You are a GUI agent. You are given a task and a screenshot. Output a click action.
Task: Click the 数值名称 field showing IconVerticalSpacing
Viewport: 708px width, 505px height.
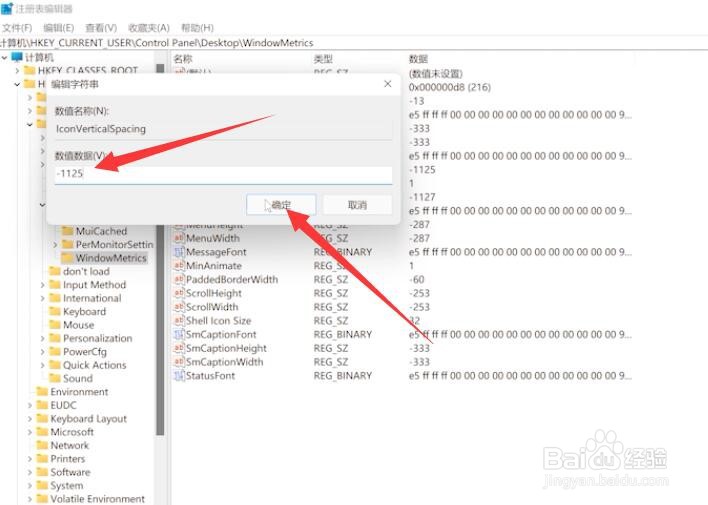(x=224, y=129)
